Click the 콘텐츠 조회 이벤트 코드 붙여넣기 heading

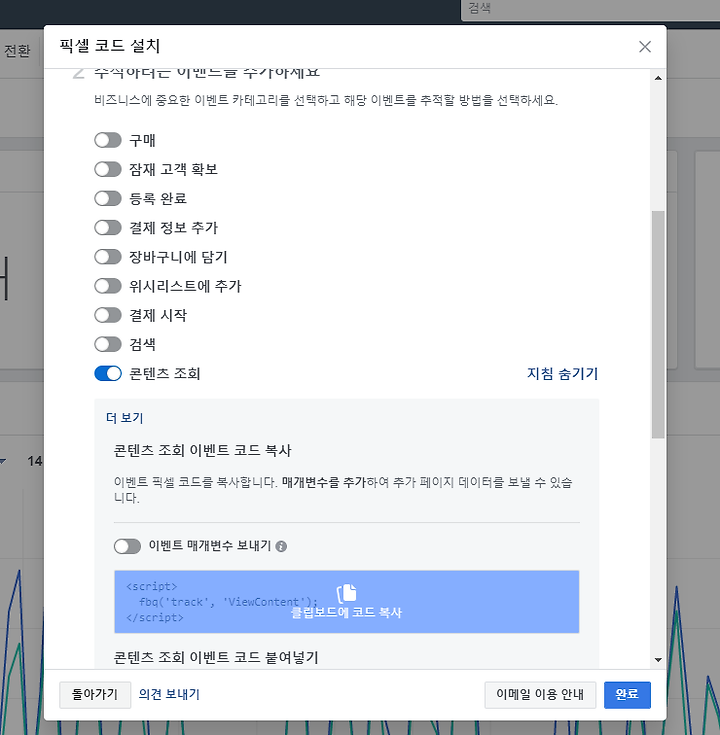click(216, 658)
